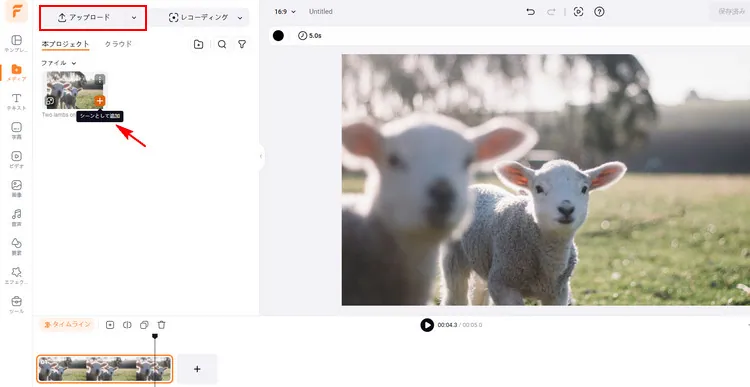Create a new media folder
750x387 pixels.
pyautogui.click(x=199, y=44)
